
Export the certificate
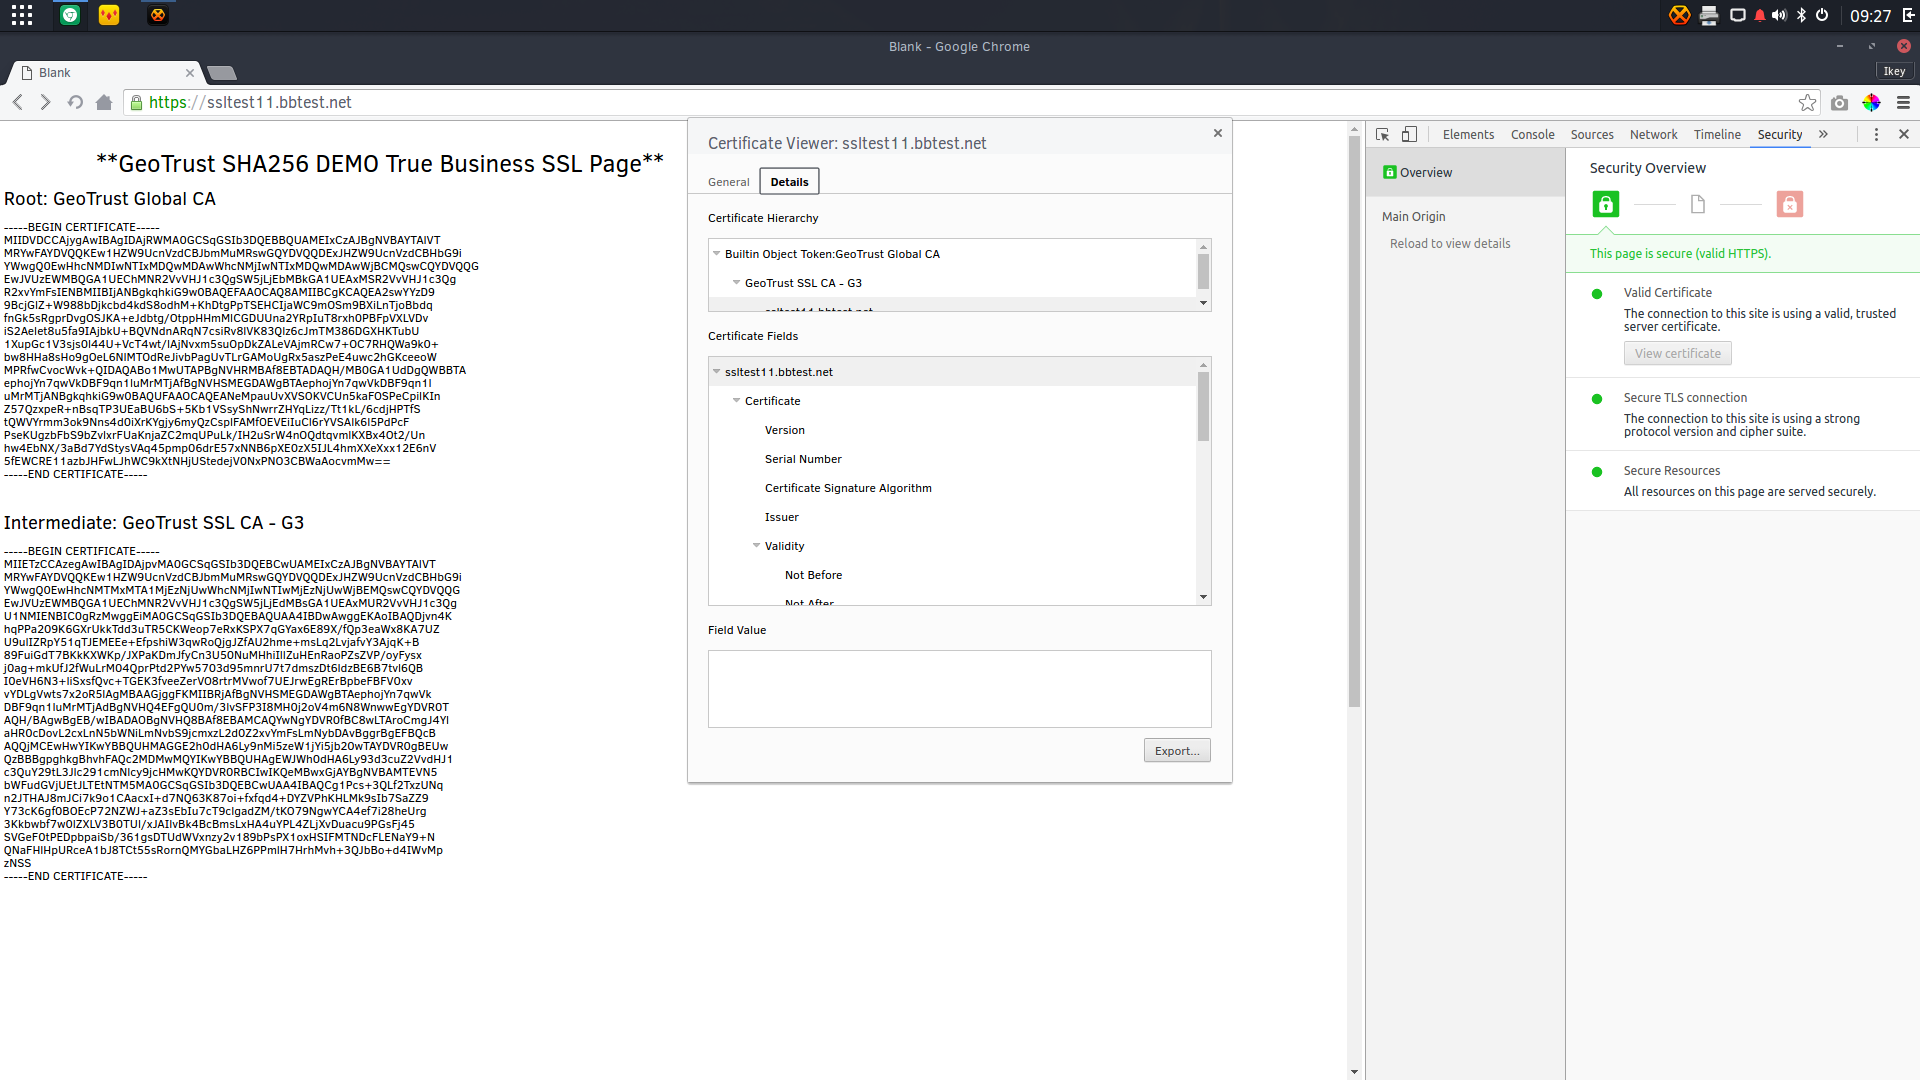pyautogui.click(x=1177, y=751)
